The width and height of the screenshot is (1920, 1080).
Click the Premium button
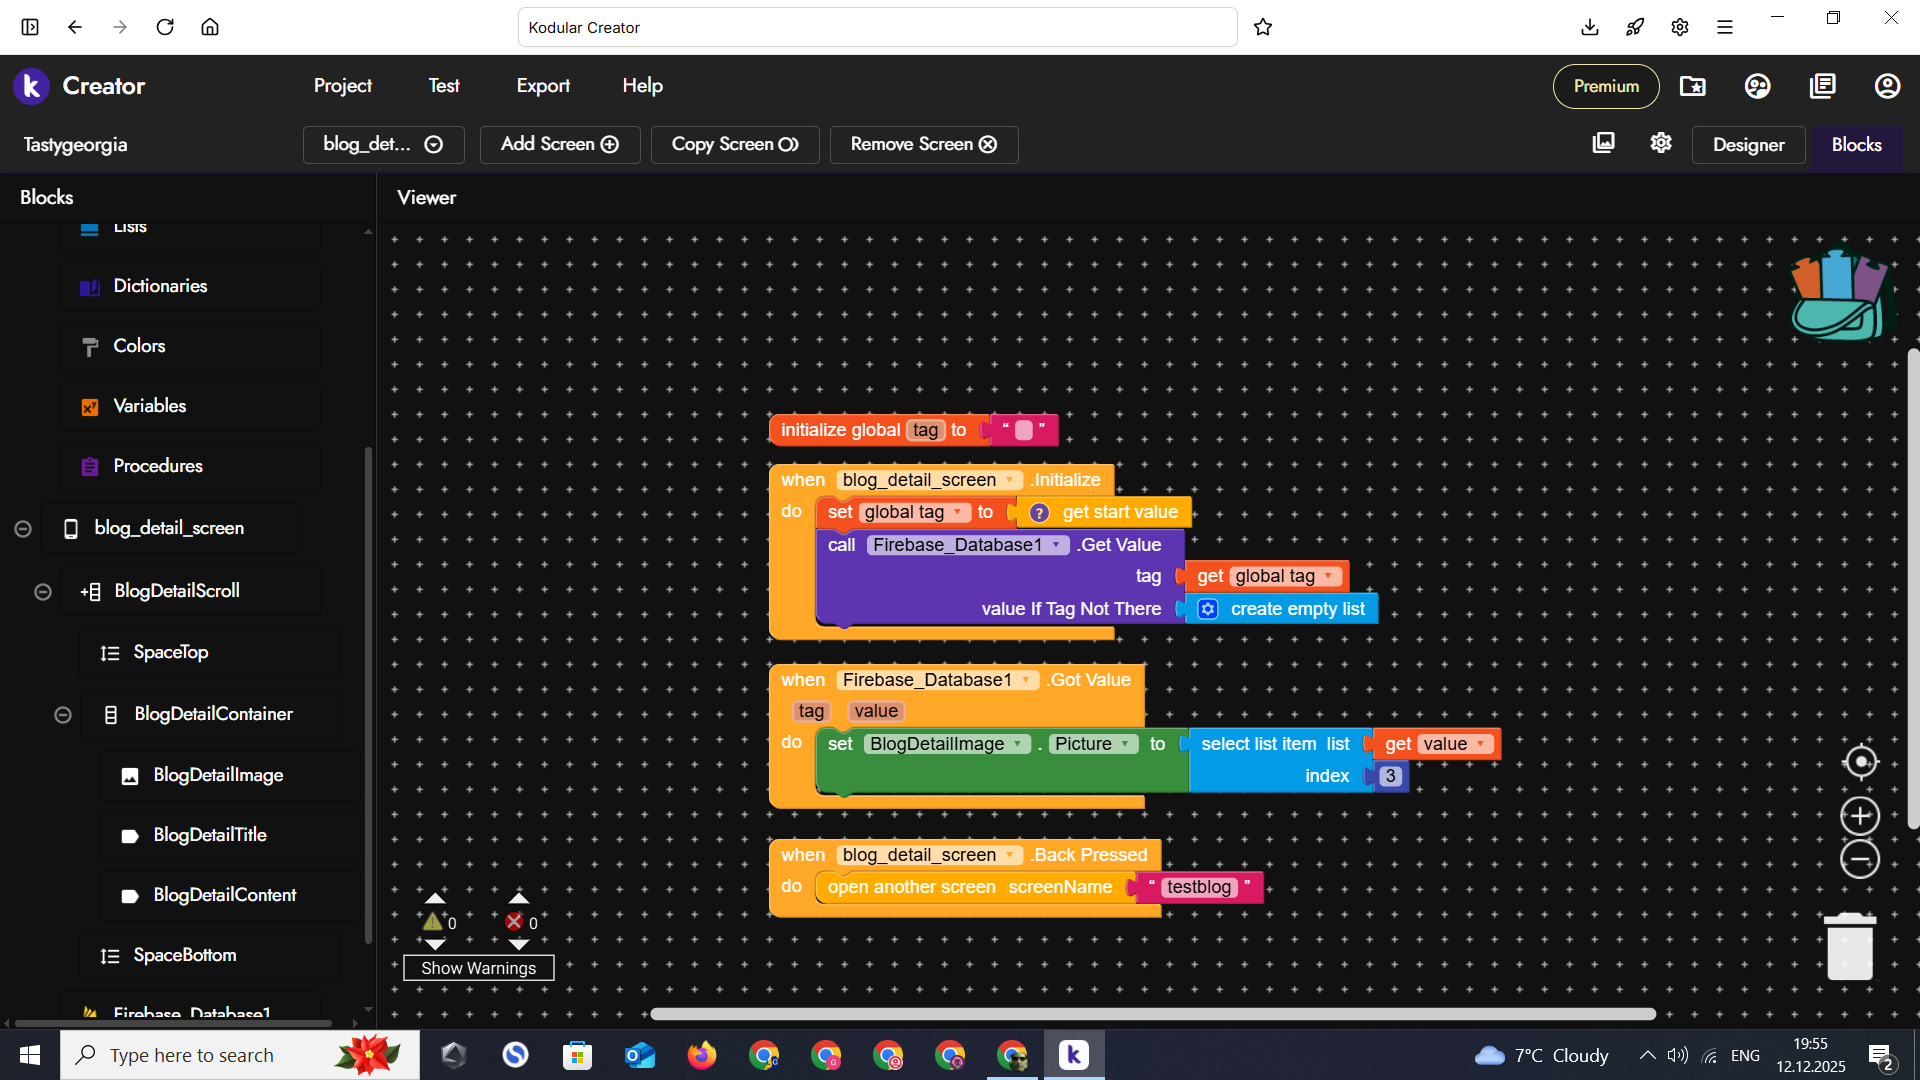(1605, 86)
